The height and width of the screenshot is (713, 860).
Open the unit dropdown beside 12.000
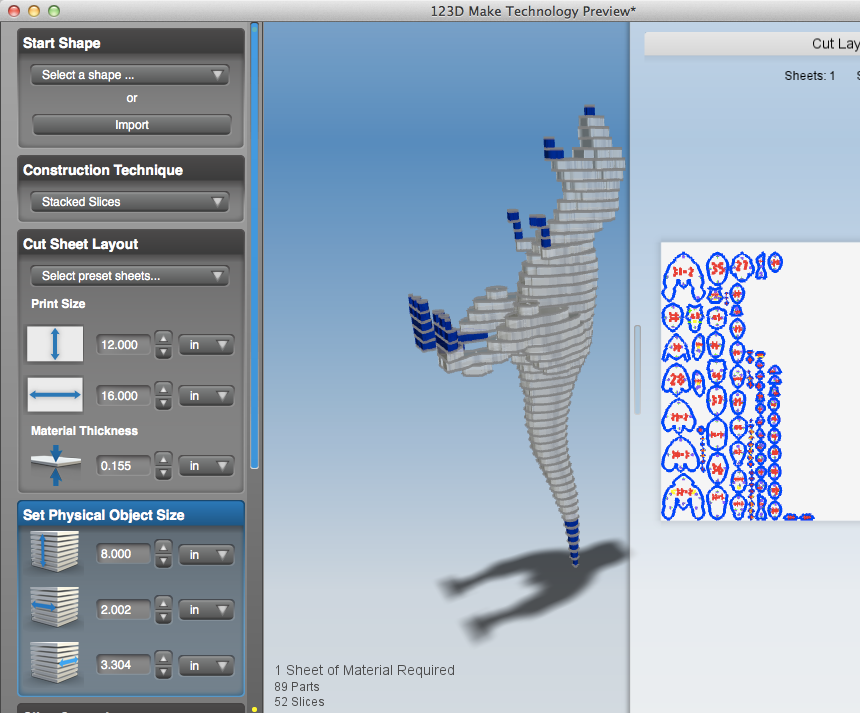pos(207,345)
